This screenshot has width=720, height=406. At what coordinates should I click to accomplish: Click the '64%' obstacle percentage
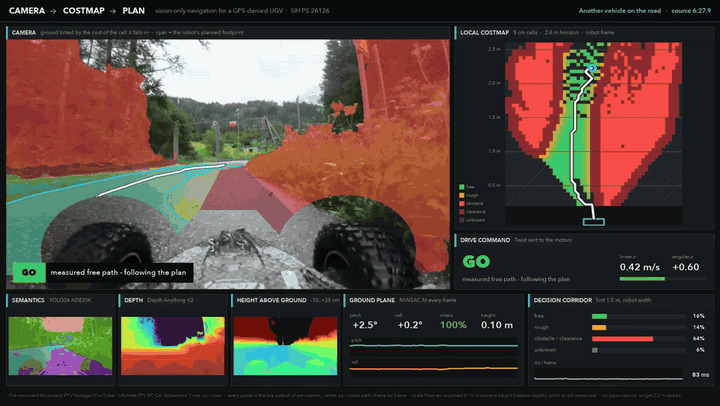pyautogui.click(x=698, y=338)
